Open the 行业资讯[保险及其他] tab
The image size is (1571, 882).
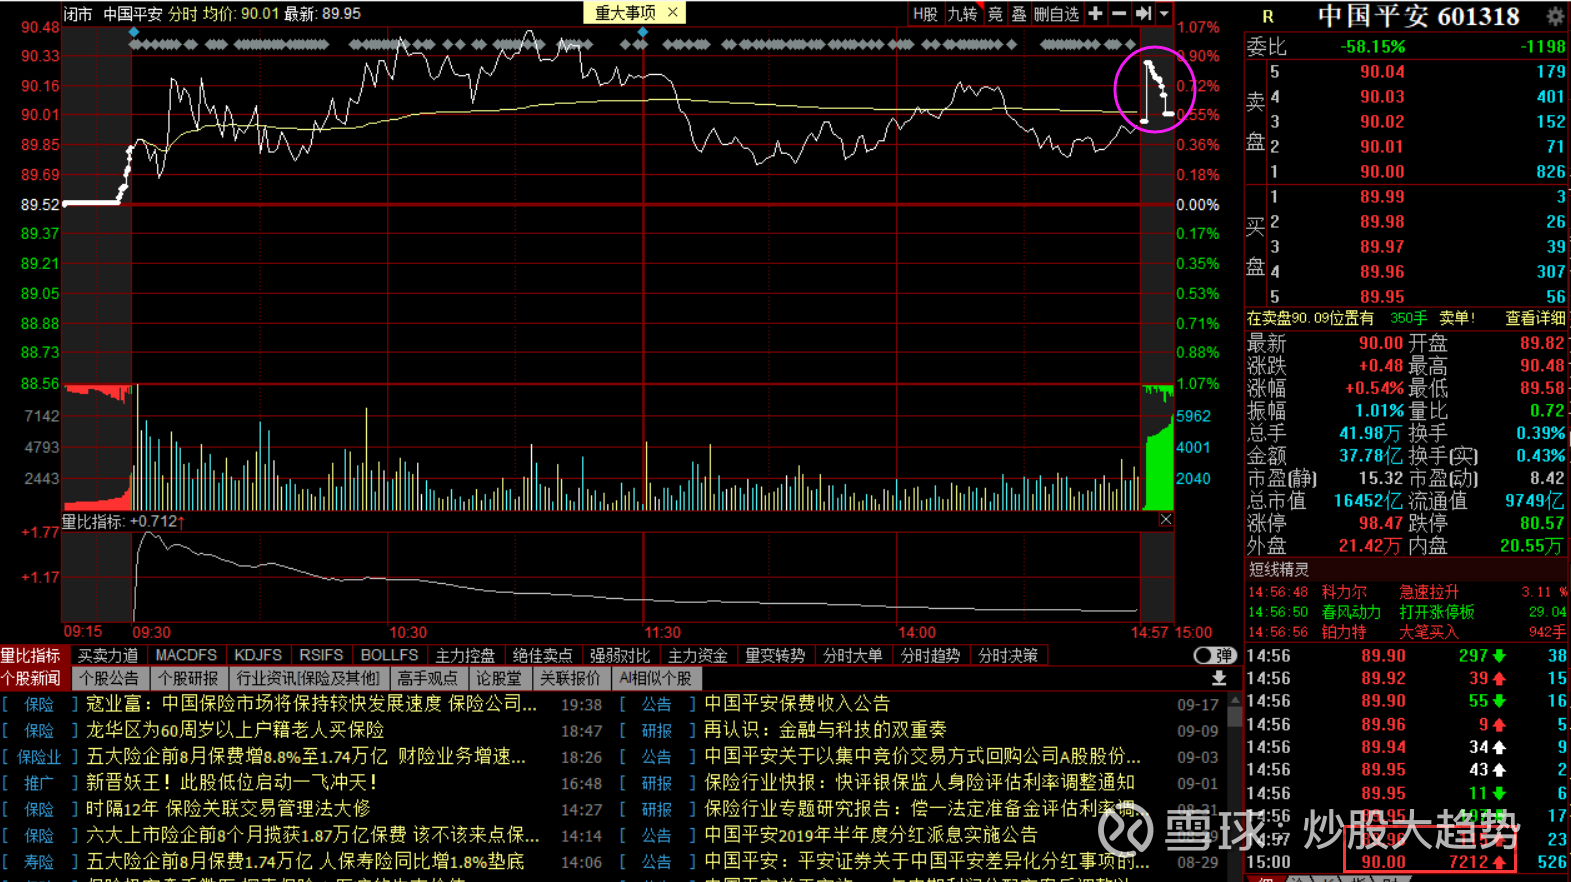(x=308, y=678)
